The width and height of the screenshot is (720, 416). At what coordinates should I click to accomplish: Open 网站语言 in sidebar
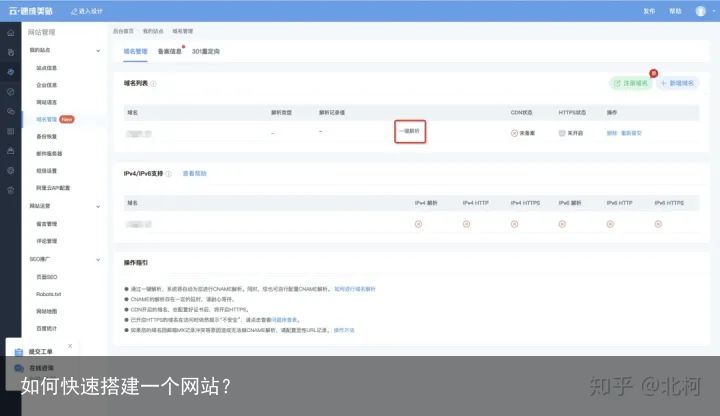[46, 102]
